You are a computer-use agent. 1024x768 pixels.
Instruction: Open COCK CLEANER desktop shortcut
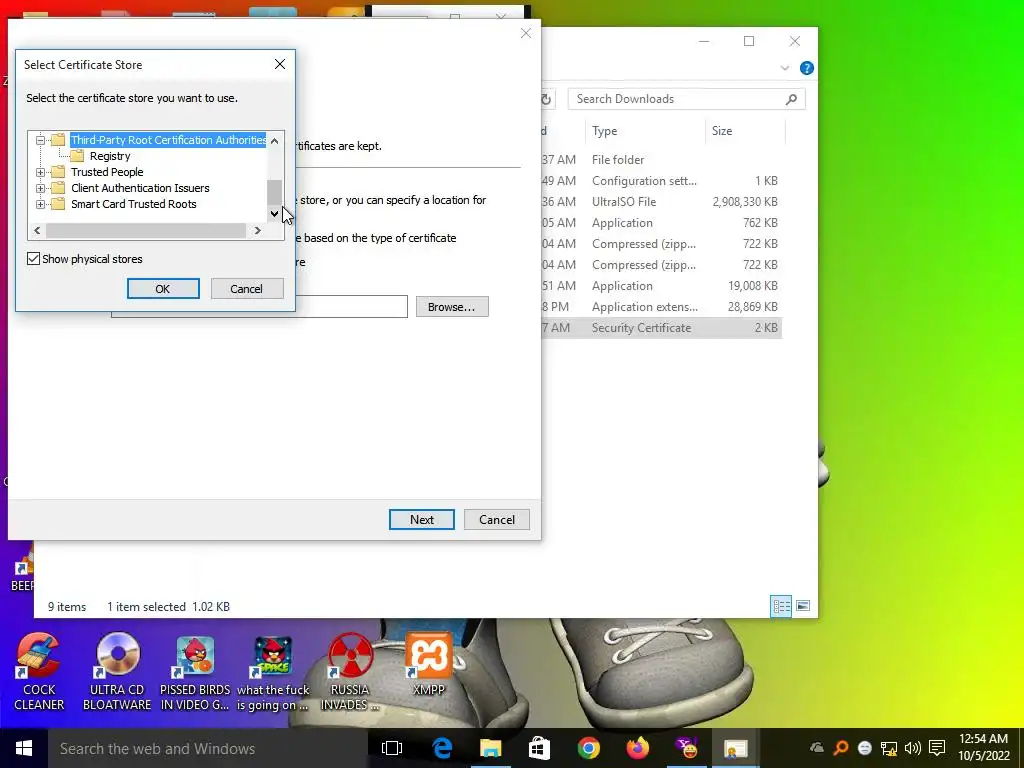click(x=39, y=673)
